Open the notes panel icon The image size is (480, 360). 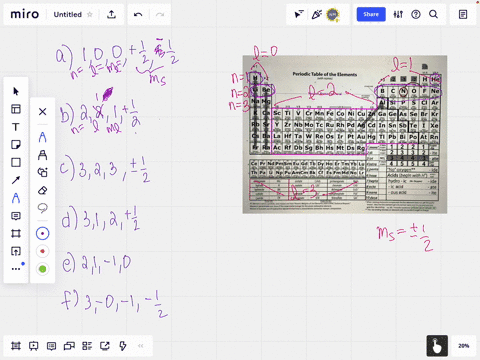tap(463, 14)
